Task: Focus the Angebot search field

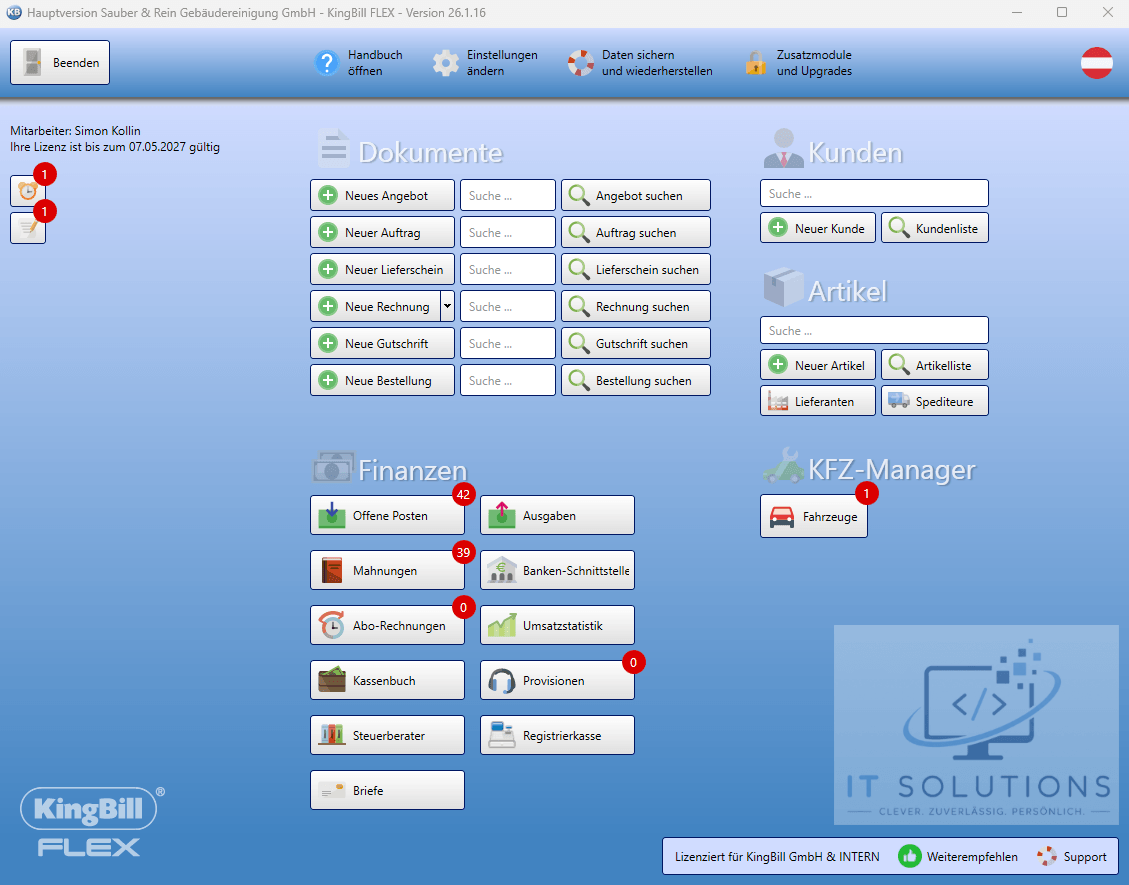Action: (x=508, y=195)
